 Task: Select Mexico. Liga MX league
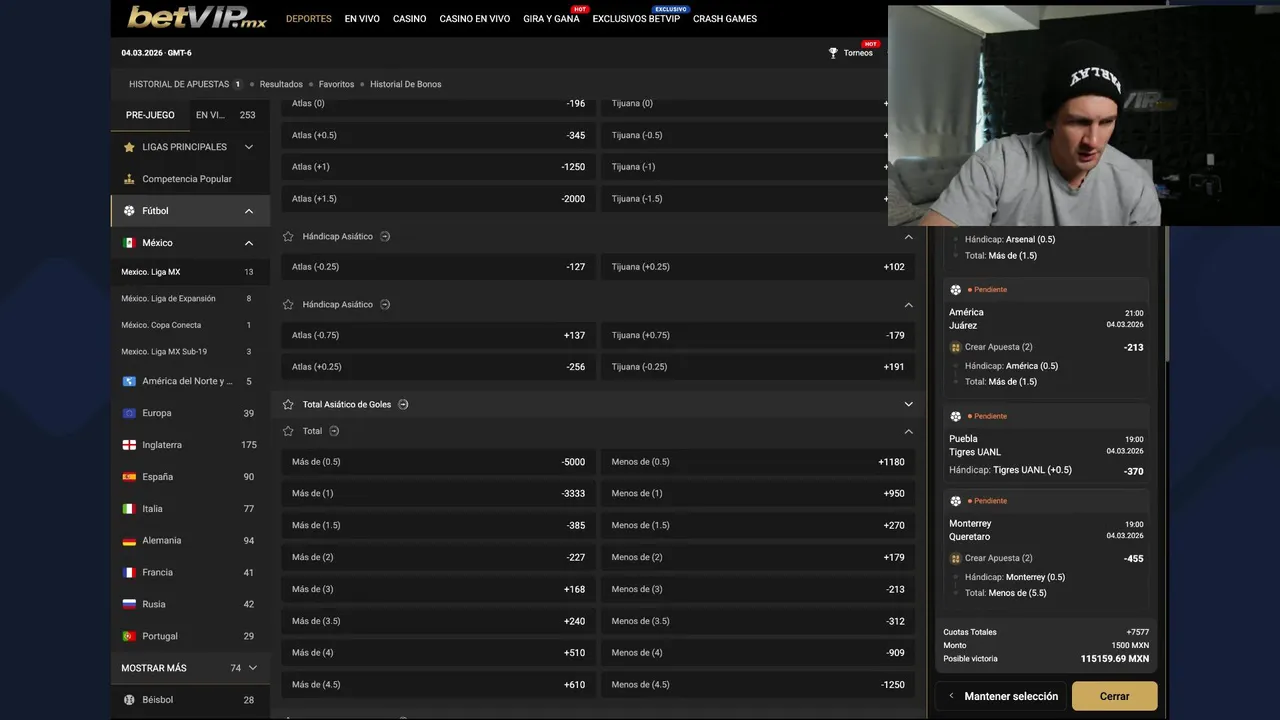pos(190,272)
